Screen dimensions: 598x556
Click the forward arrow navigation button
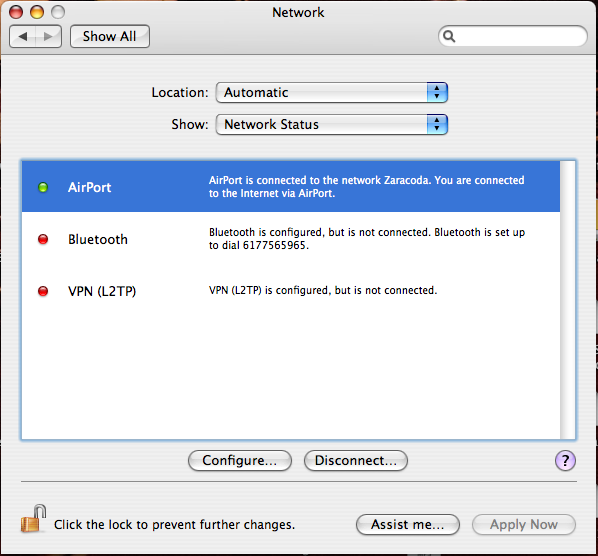[x=48, y=37]
